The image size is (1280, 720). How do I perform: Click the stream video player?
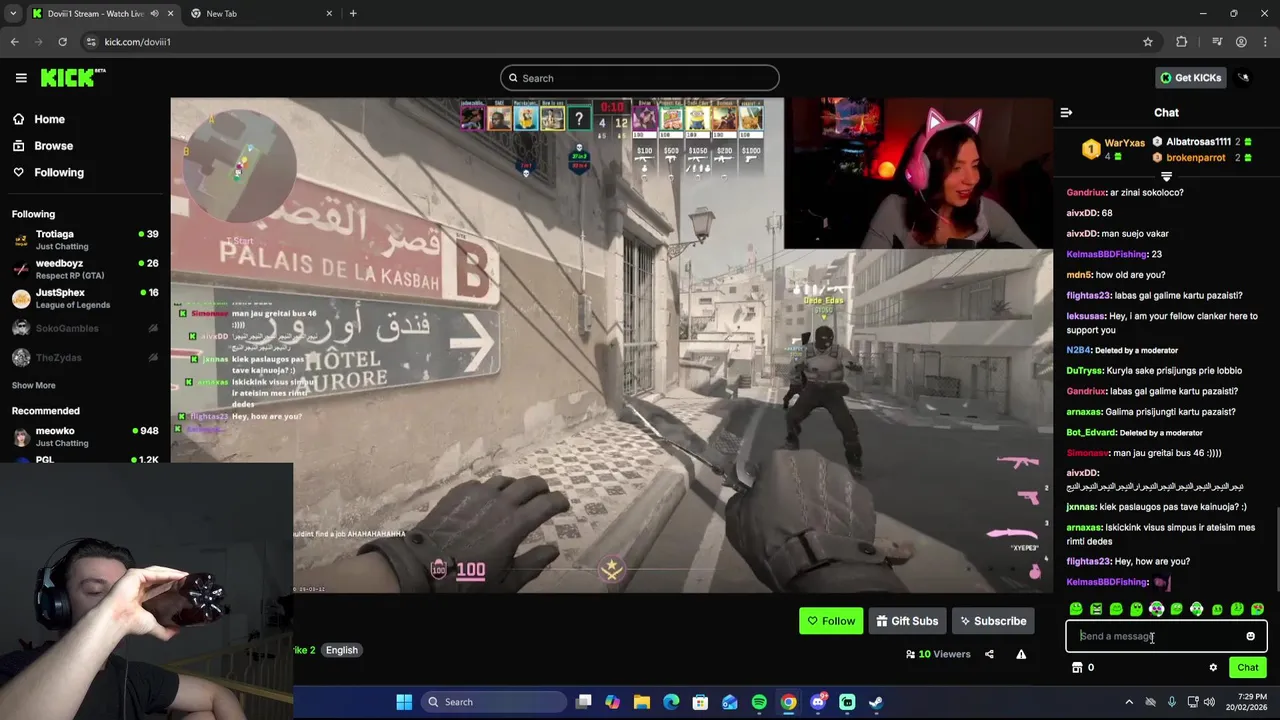611,345
